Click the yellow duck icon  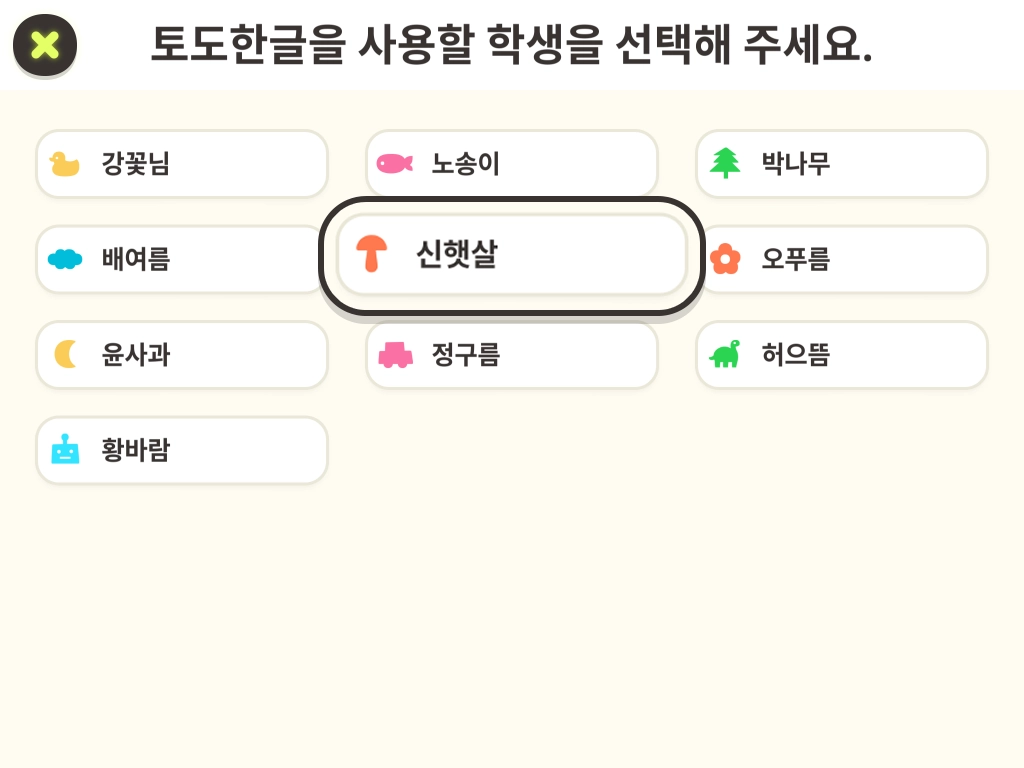(65, 164)
